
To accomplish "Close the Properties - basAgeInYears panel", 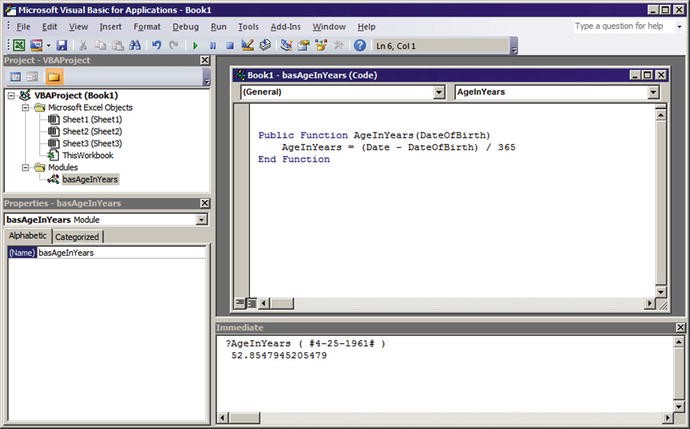I will (x=205, y=203).
